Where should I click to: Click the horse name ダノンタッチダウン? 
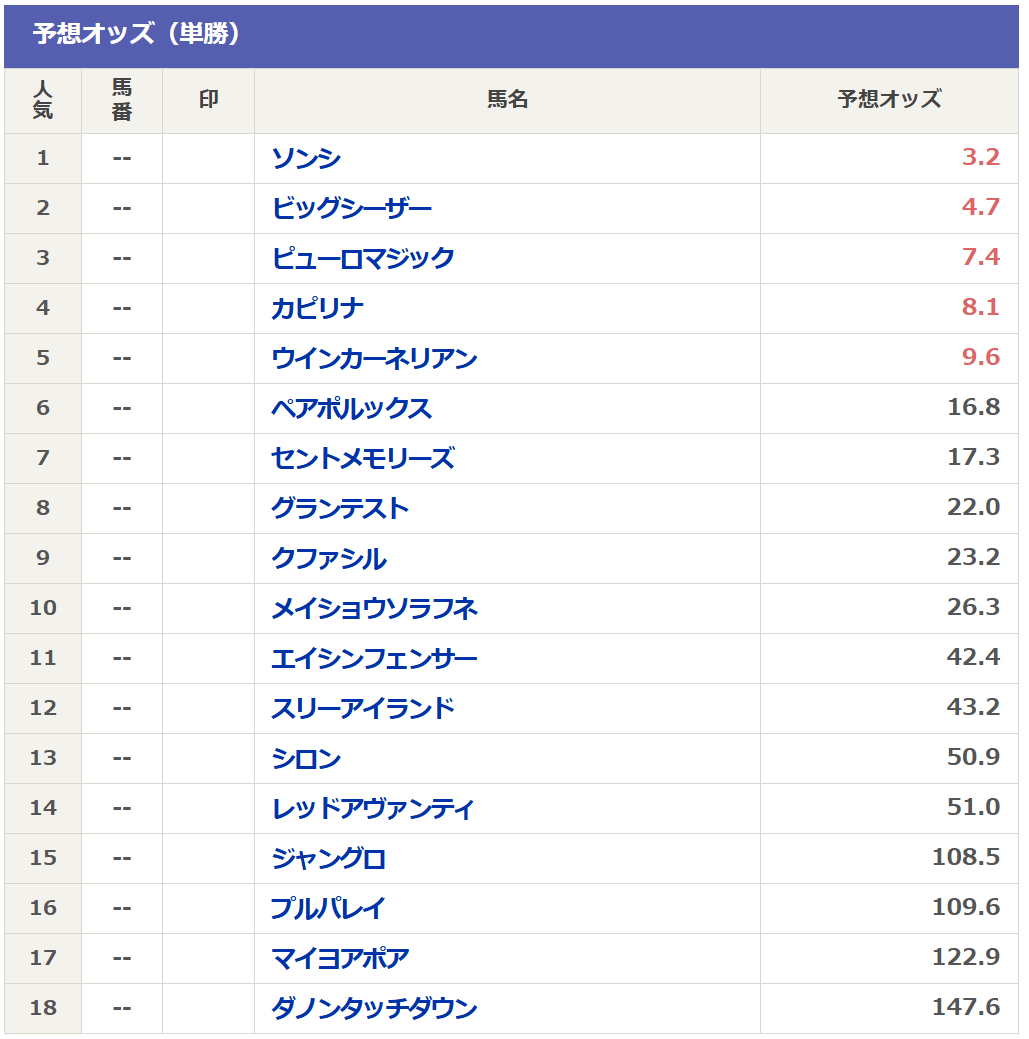(x=374, y=1009)
